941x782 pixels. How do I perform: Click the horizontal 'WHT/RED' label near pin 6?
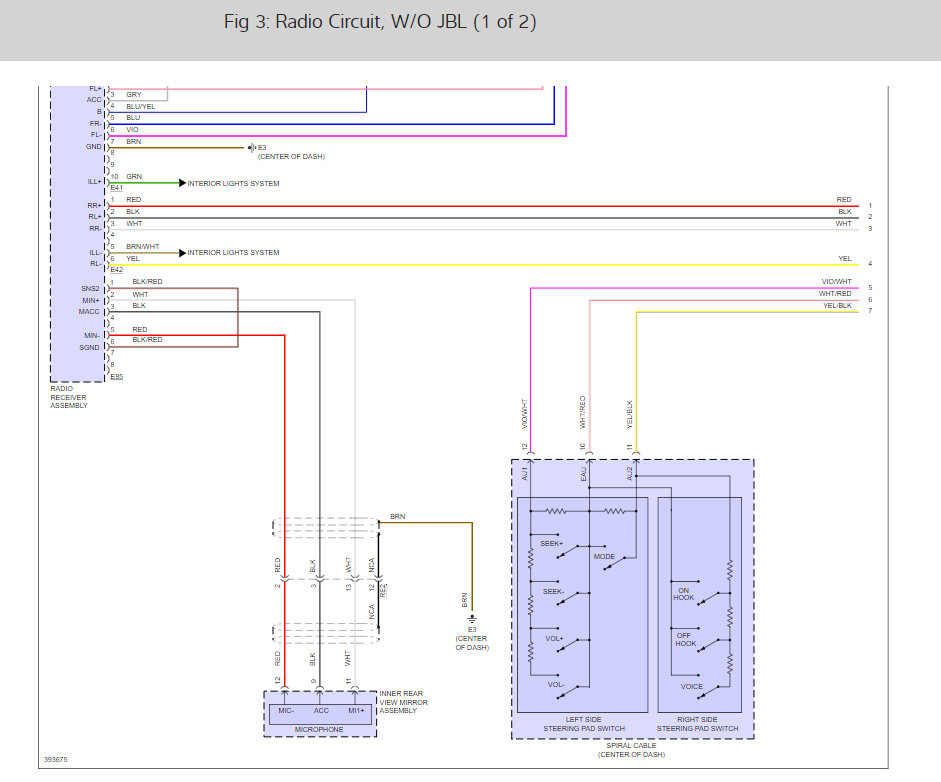[x=835, y=293]
